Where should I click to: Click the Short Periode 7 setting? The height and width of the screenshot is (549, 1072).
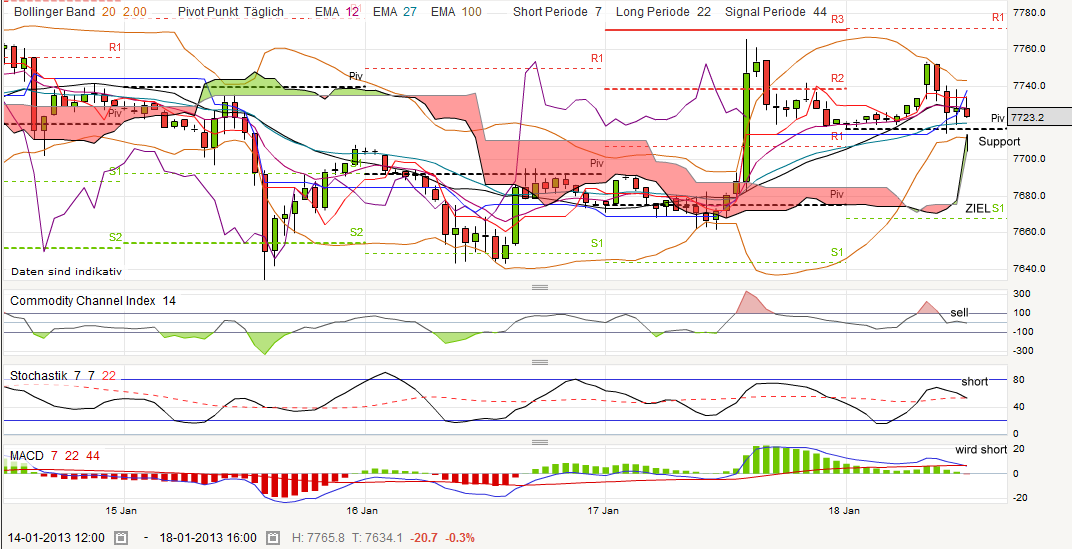click(557, 12)
